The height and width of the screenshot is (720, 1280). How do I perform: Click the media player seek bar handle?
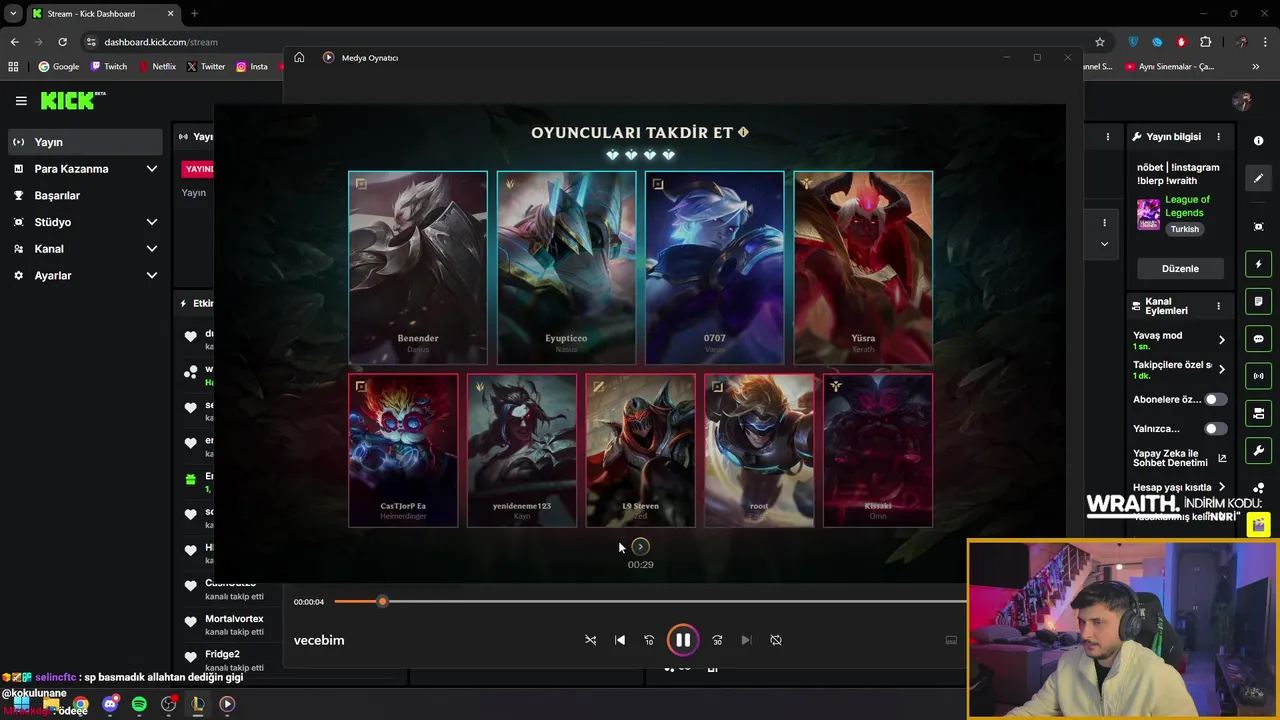tap(382, 602)
